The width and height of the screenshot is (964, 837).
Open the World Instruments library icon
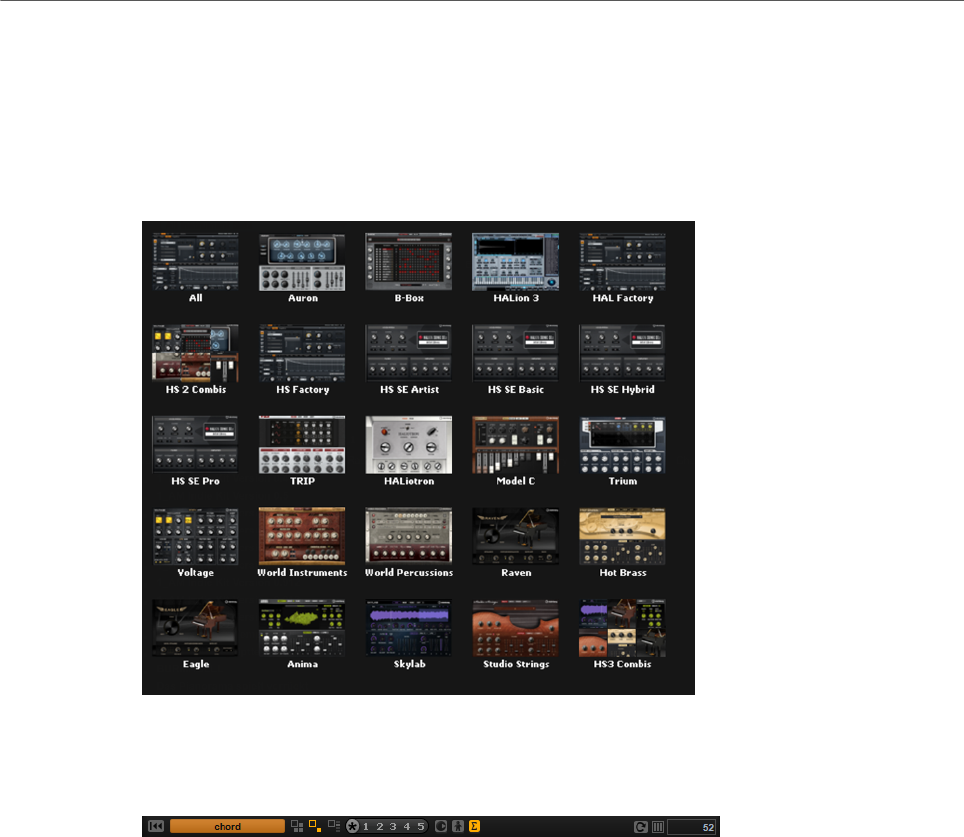pyautogui.click(x=302, y=536)
